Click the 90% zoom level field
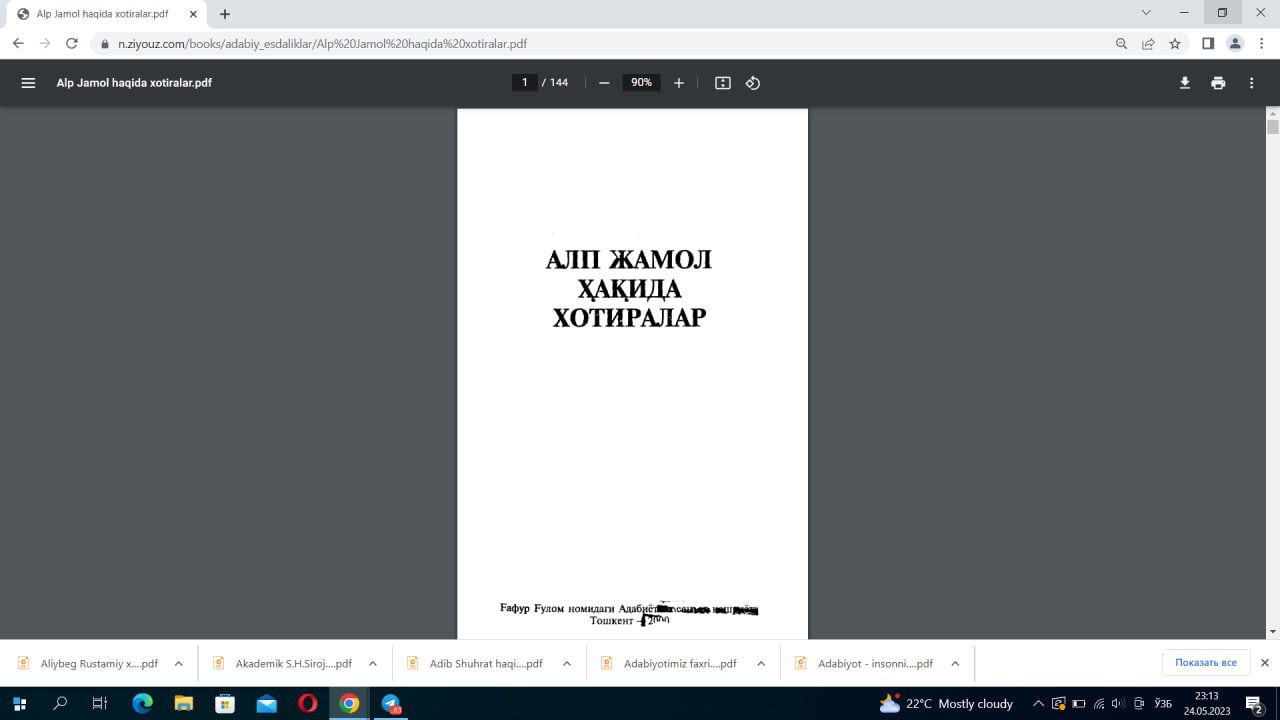 click(x=641, y=83)
